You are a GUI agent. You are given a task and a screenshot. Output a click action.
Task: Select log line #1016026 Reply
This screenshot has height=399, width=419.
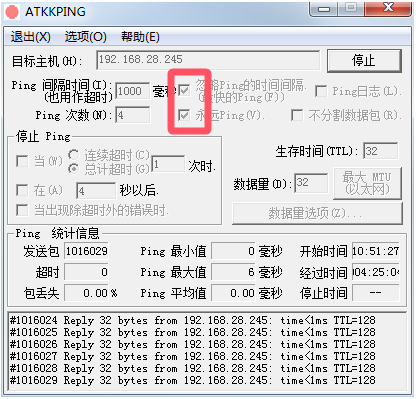[x=192, y=344]
